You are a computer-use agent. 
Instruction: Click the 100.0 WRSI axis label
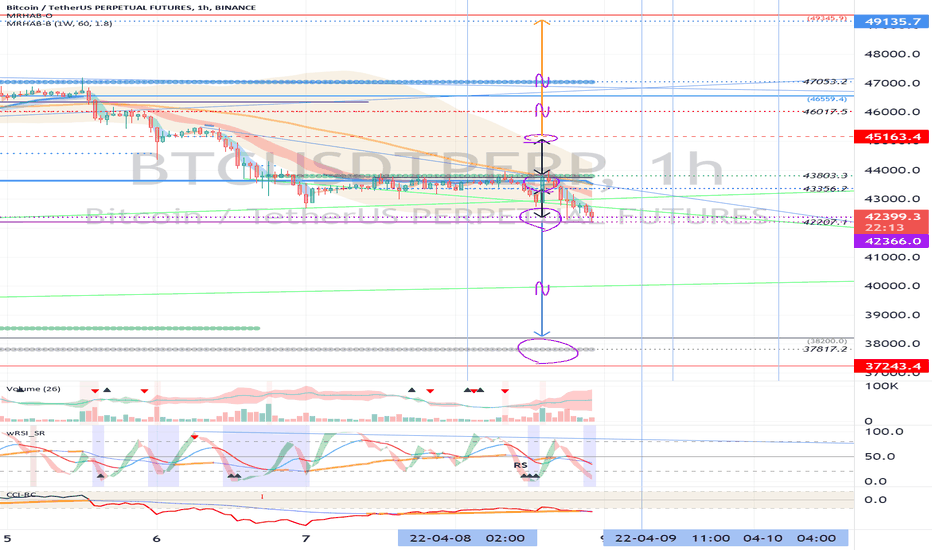pos(884,432)
